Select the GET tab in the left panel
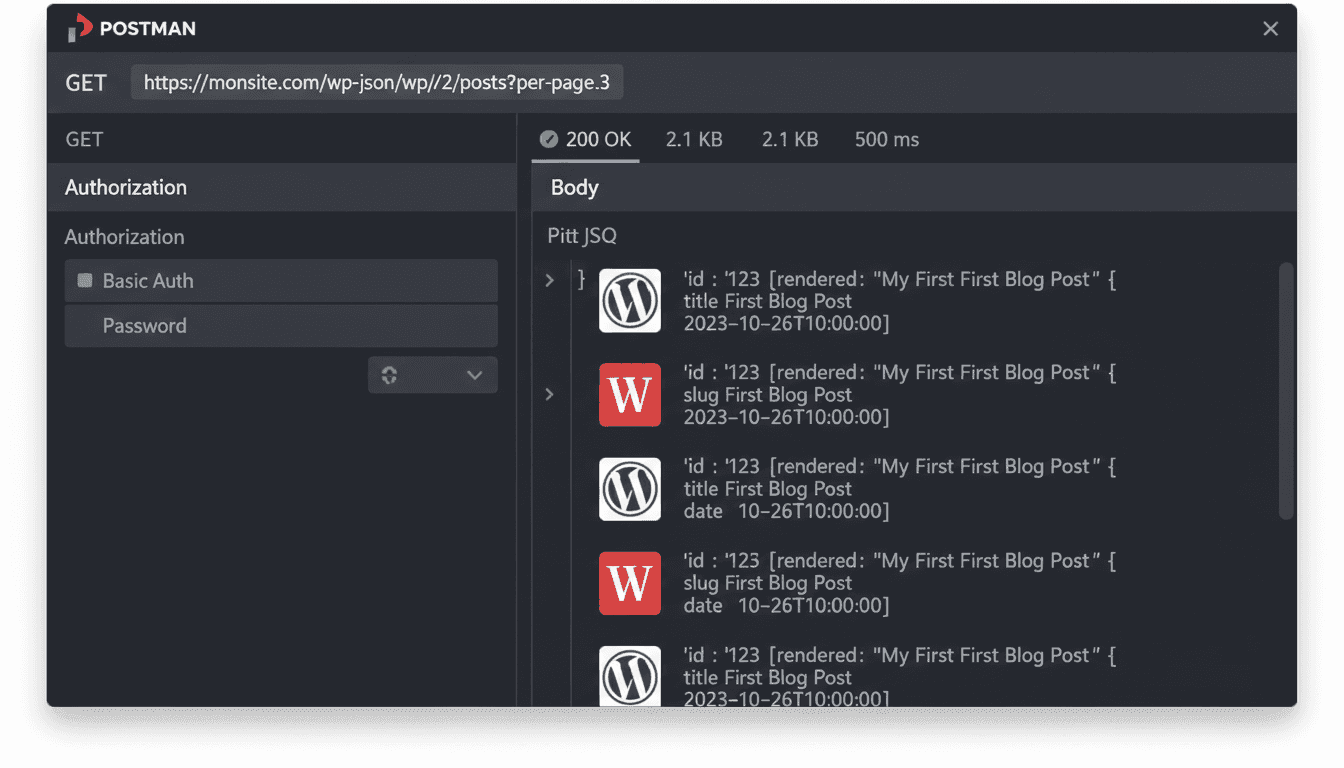This screenshot has height=768, width=1344. (84, 139)
